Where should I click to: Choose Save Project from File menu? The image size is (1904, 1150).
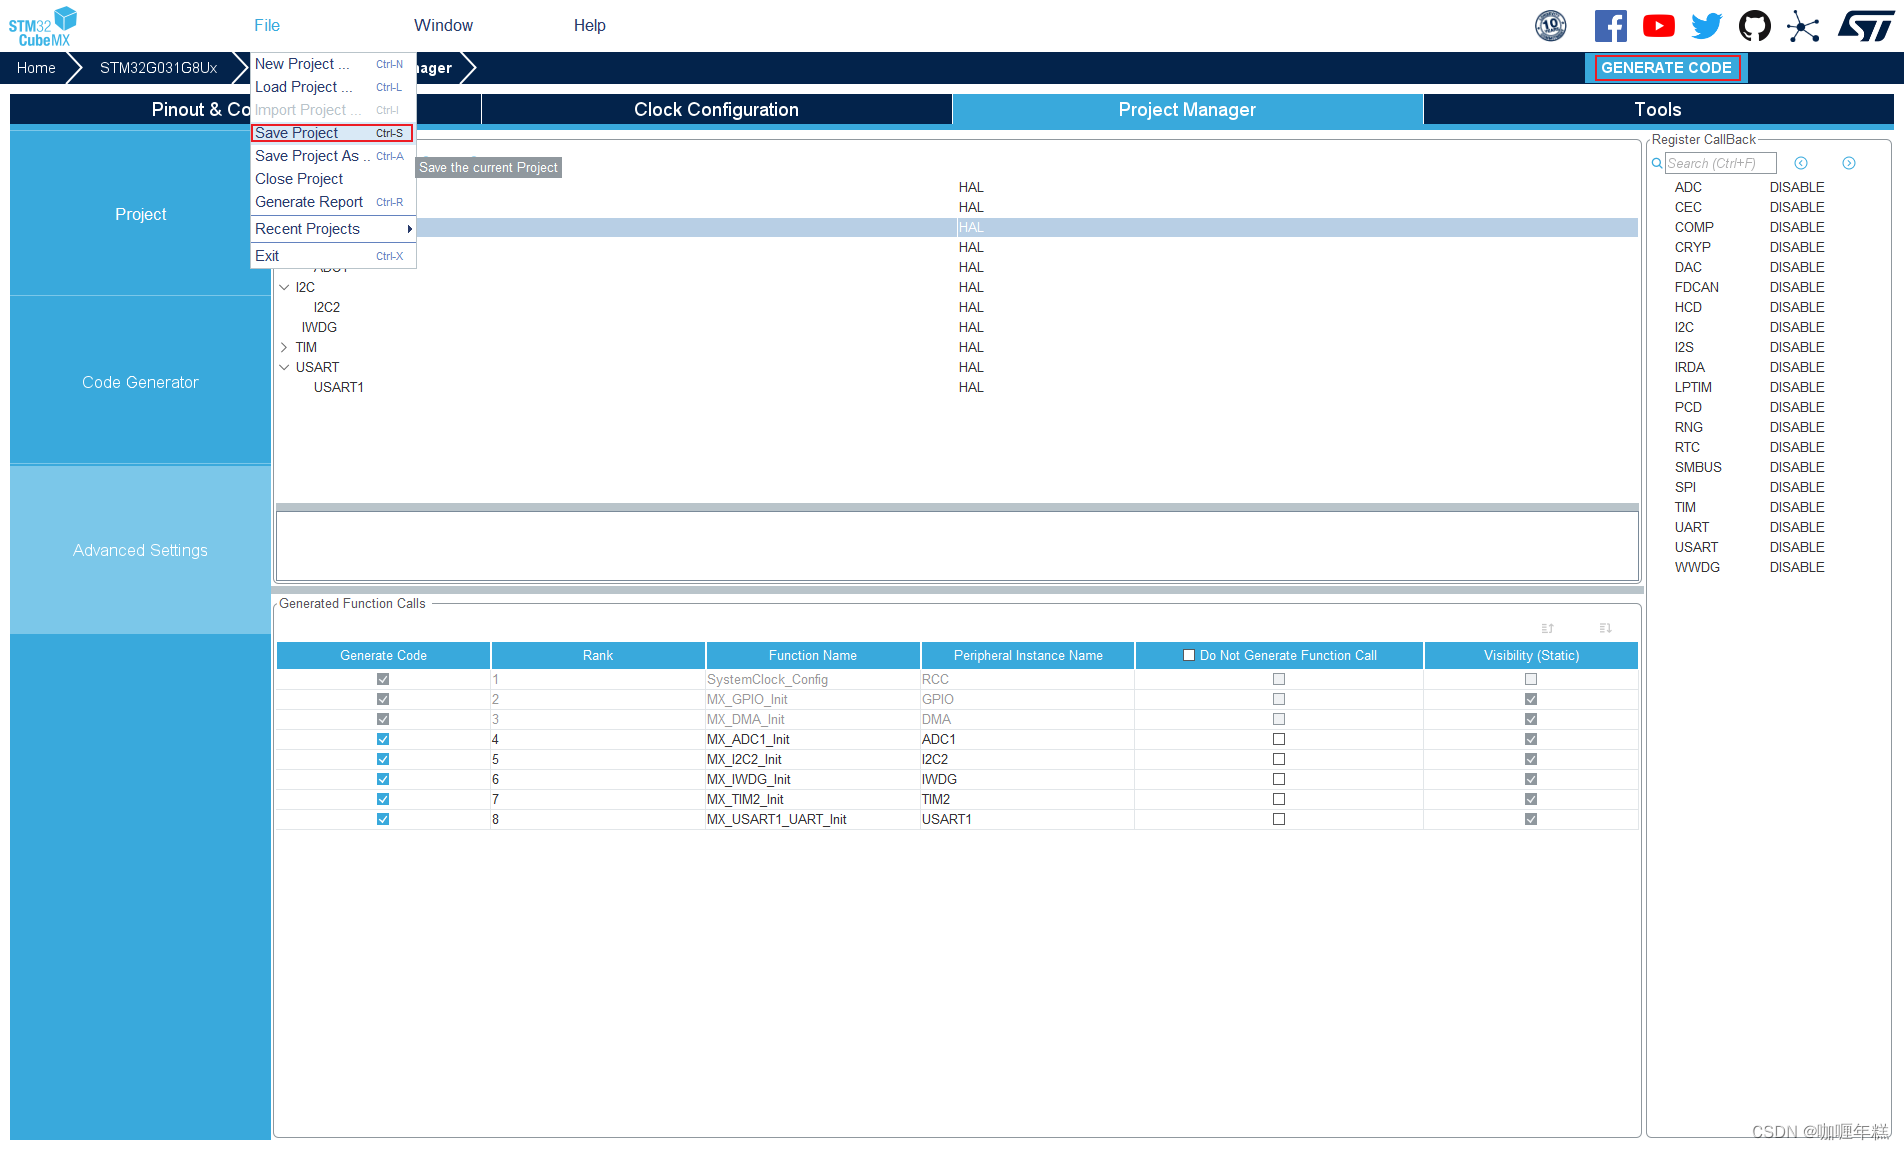click(x=332, y=133)
